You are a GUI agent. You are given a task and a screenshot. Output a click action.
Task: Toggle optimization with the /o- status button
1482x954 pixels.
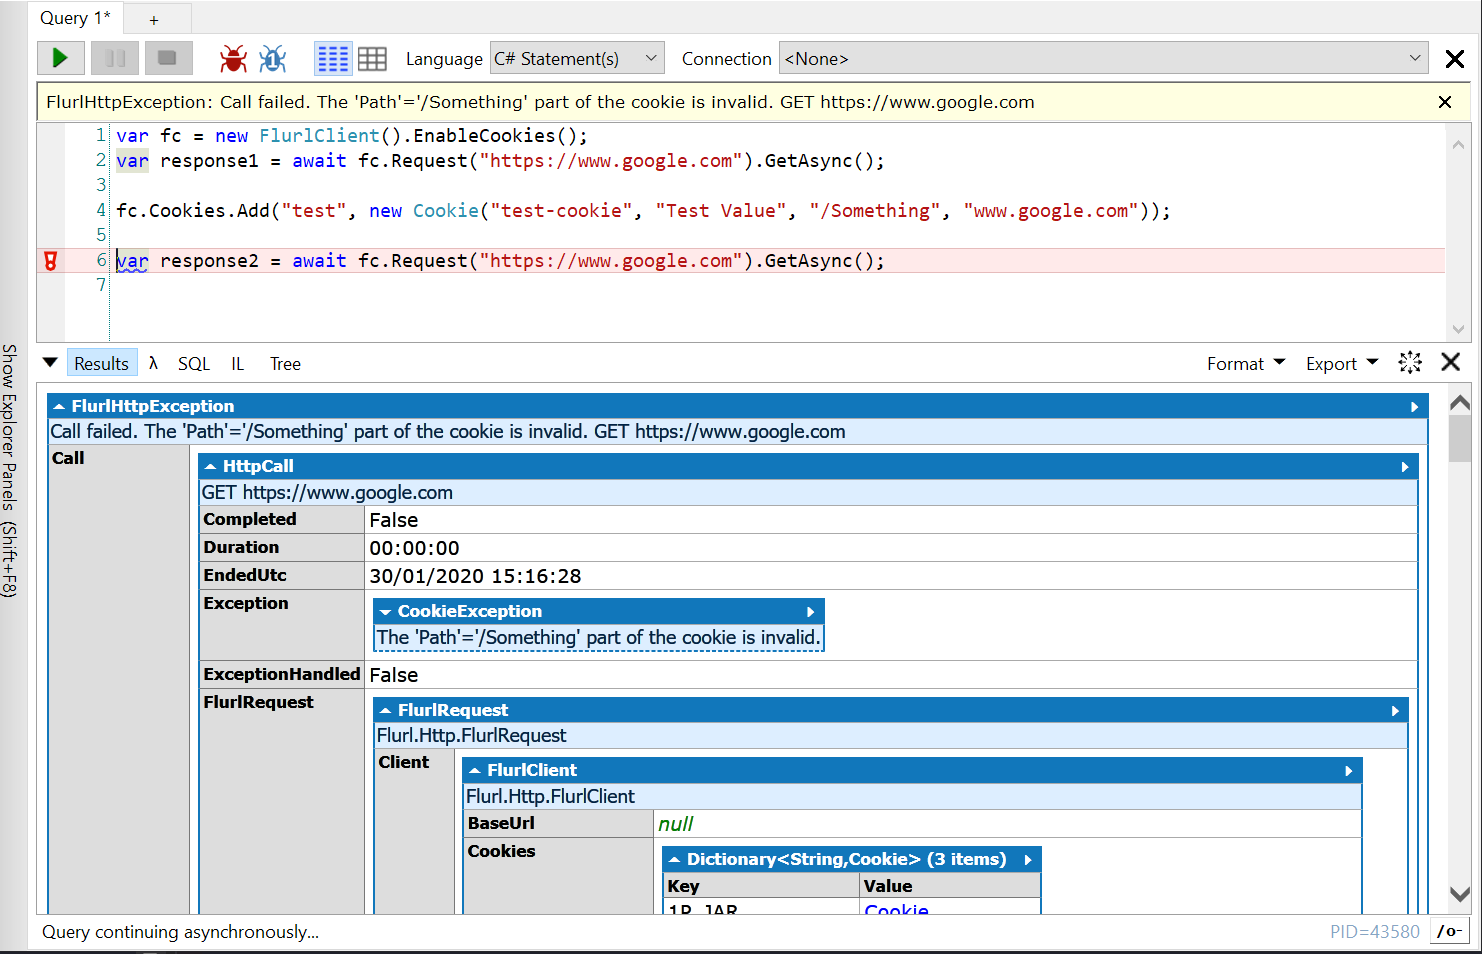tap(1448, 931)
